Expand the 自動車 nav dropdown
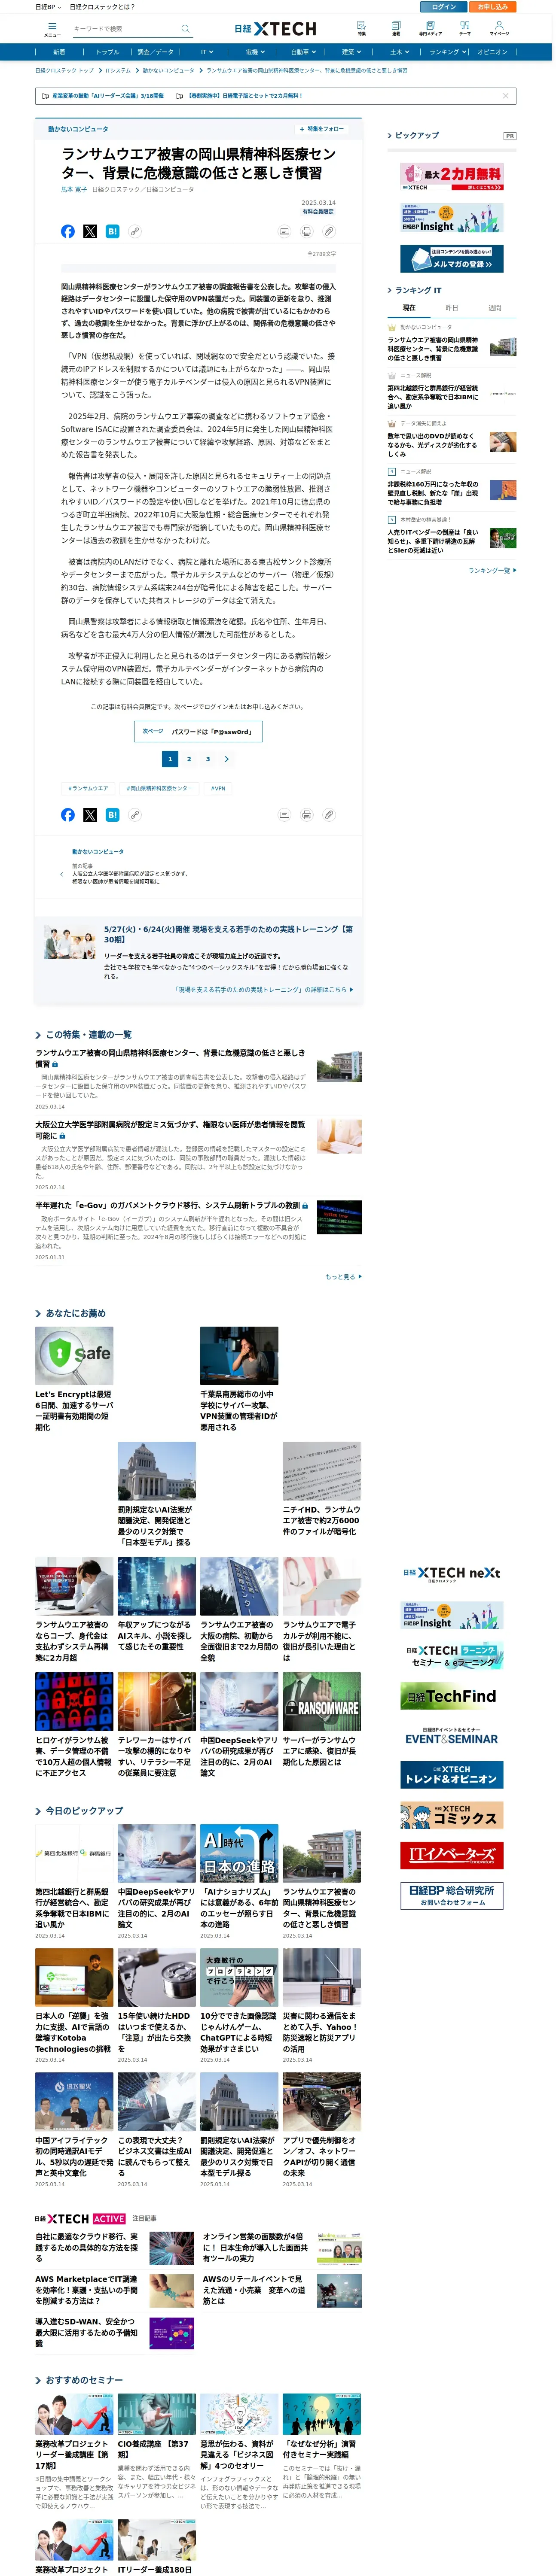 303,52
